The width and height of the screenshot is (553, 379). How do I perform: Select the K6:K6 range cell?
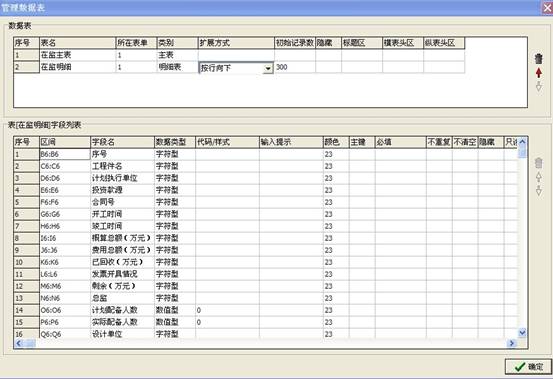(65, 262)
